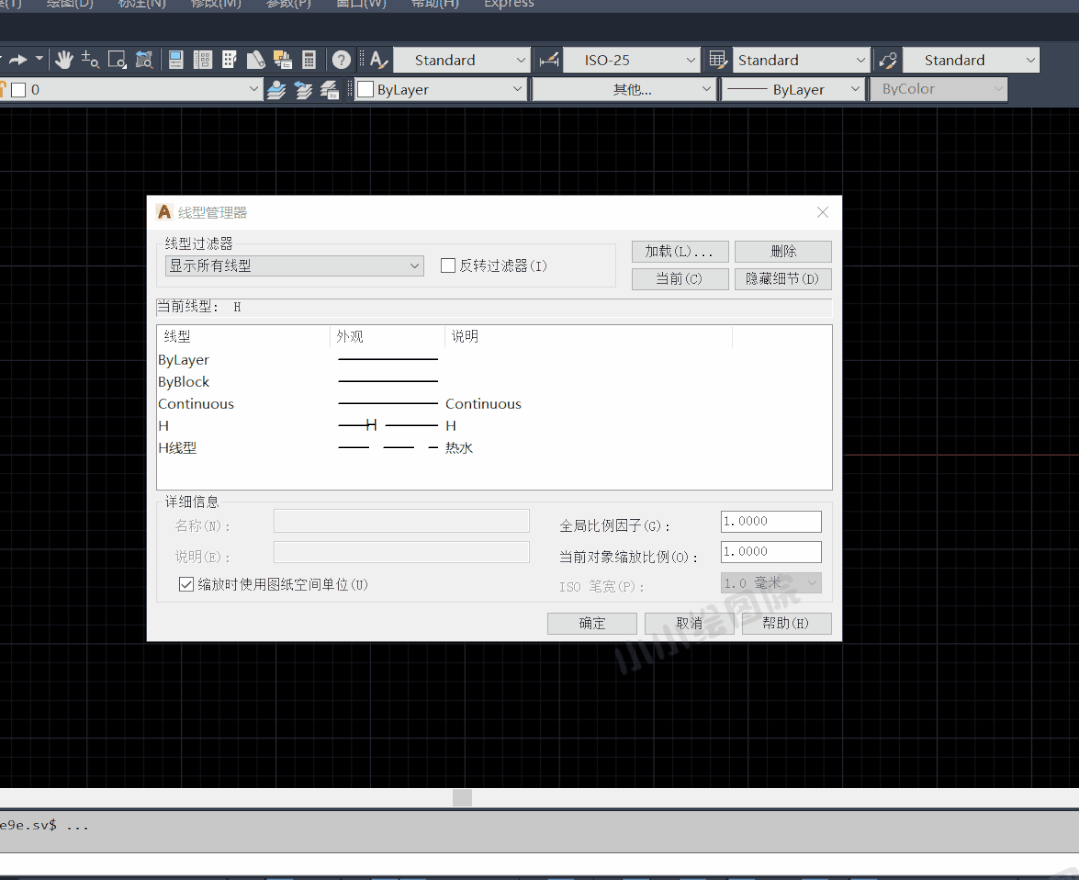Open the QuickCalc calculator tool

pos(309,60)
